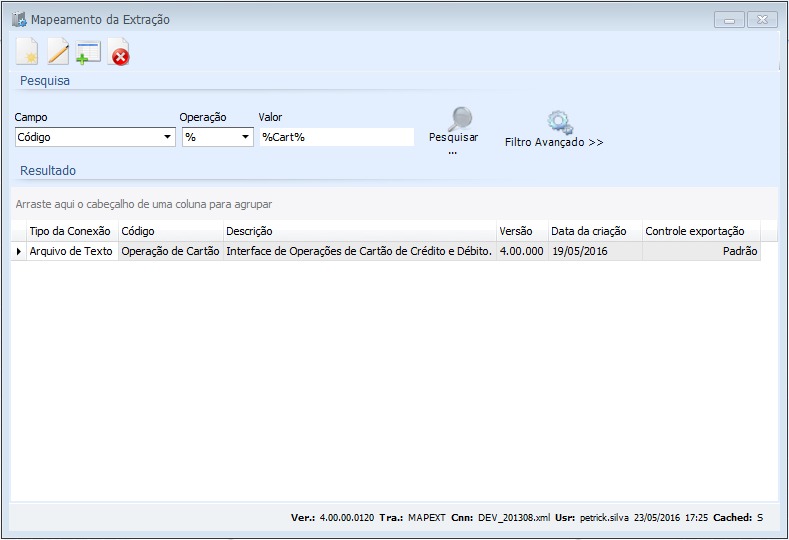This screenshot has width=789, height=540.
Task: Select the Operação de Cartão result row
Action: point(169,252)
